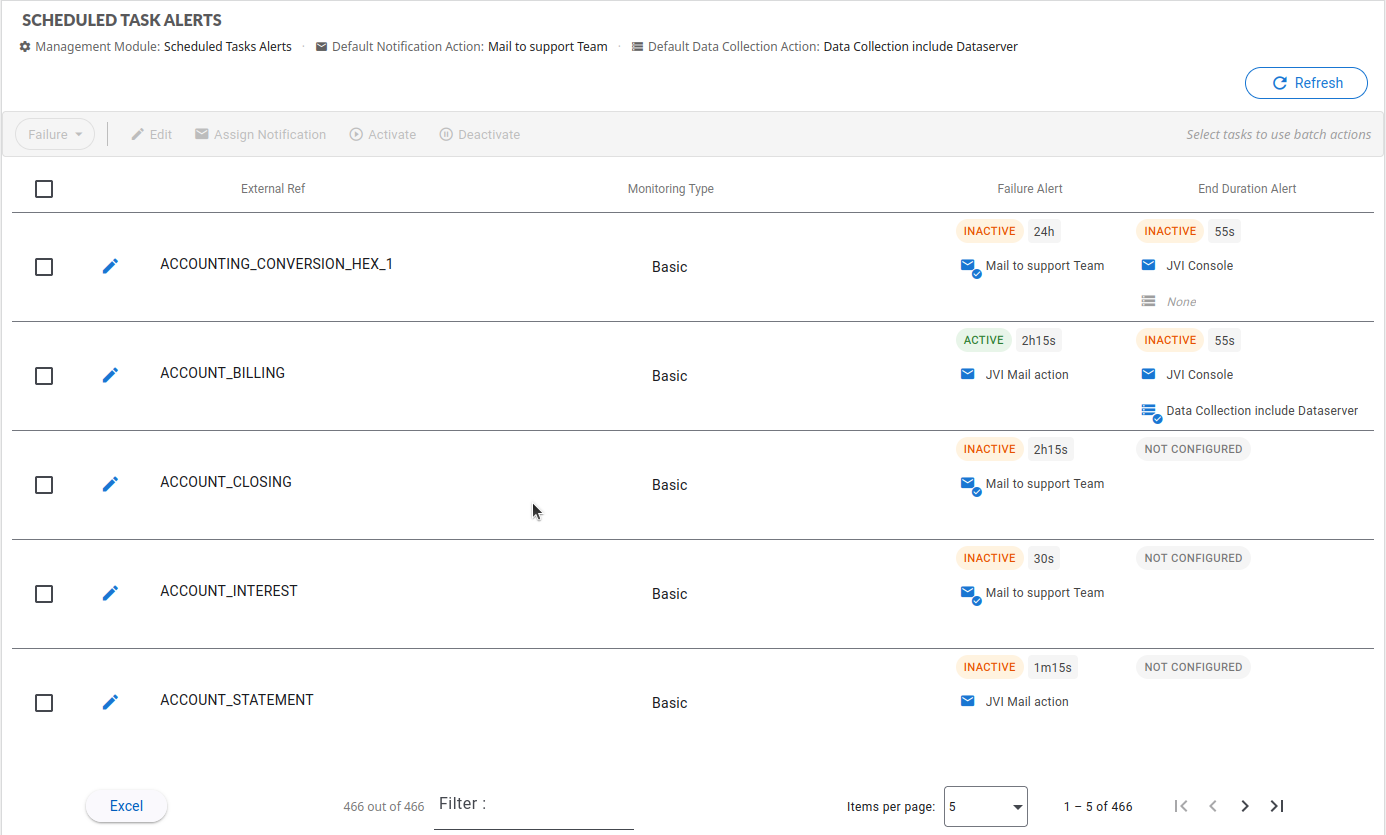Sort by External Ref column header
The image size is (1386, 835).
coord(273,189)
